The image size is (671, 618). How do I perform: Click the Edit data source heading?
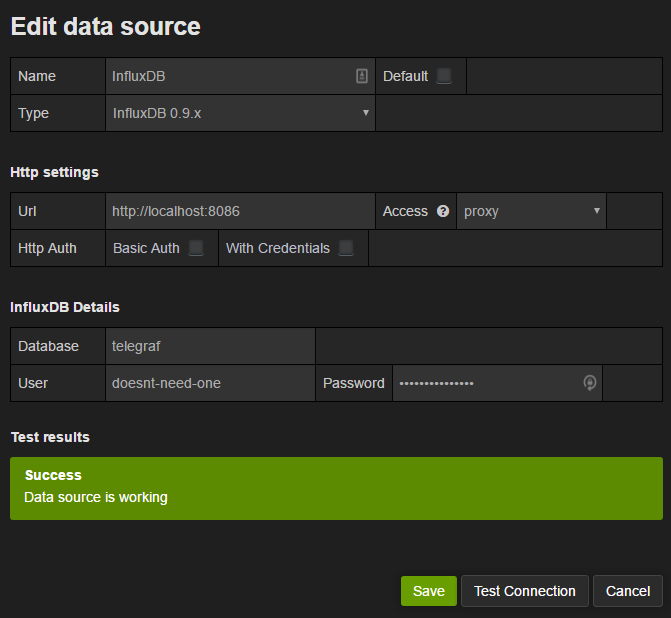pyautogui.click(x=105, y=26)
